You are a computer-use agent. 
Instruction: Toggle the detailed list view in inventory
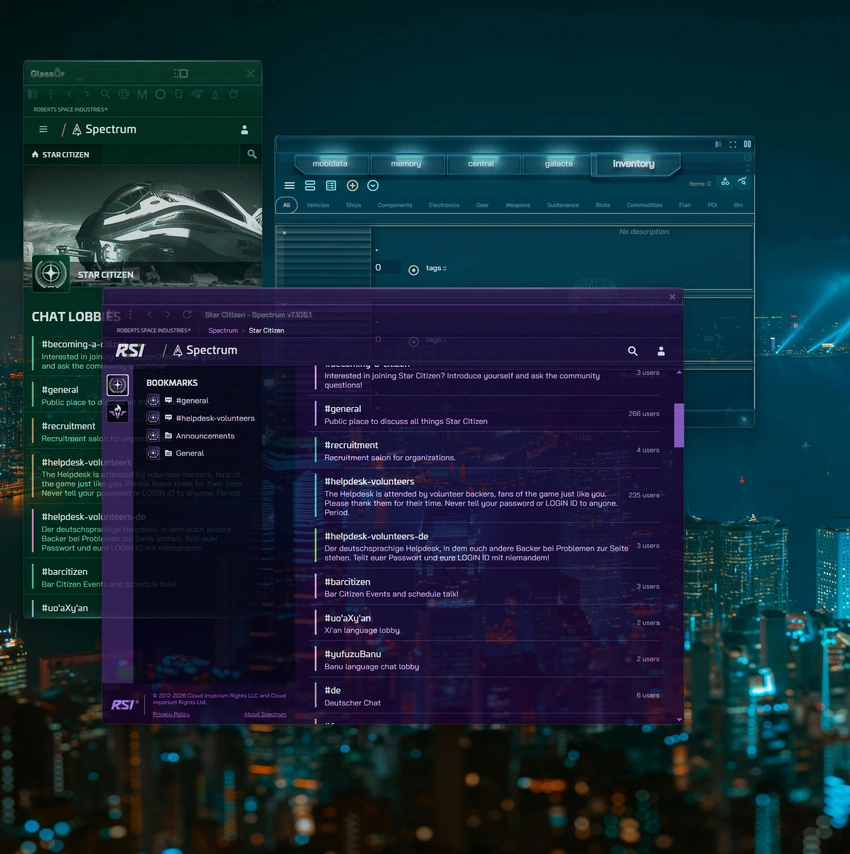click(x=331, y=185)
